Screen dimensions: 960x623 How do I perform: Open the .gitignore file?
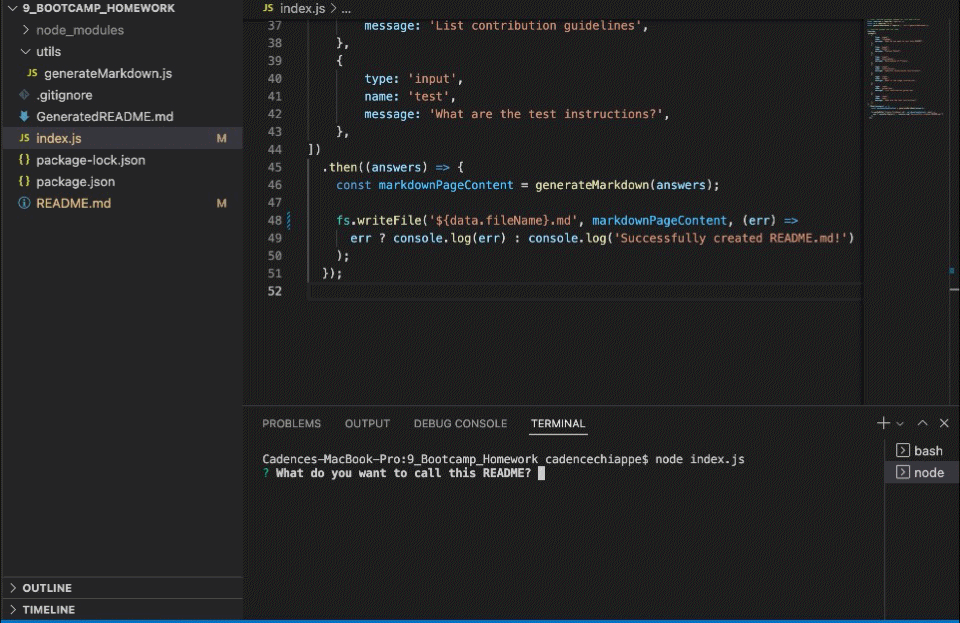click(x=64, y=95)
